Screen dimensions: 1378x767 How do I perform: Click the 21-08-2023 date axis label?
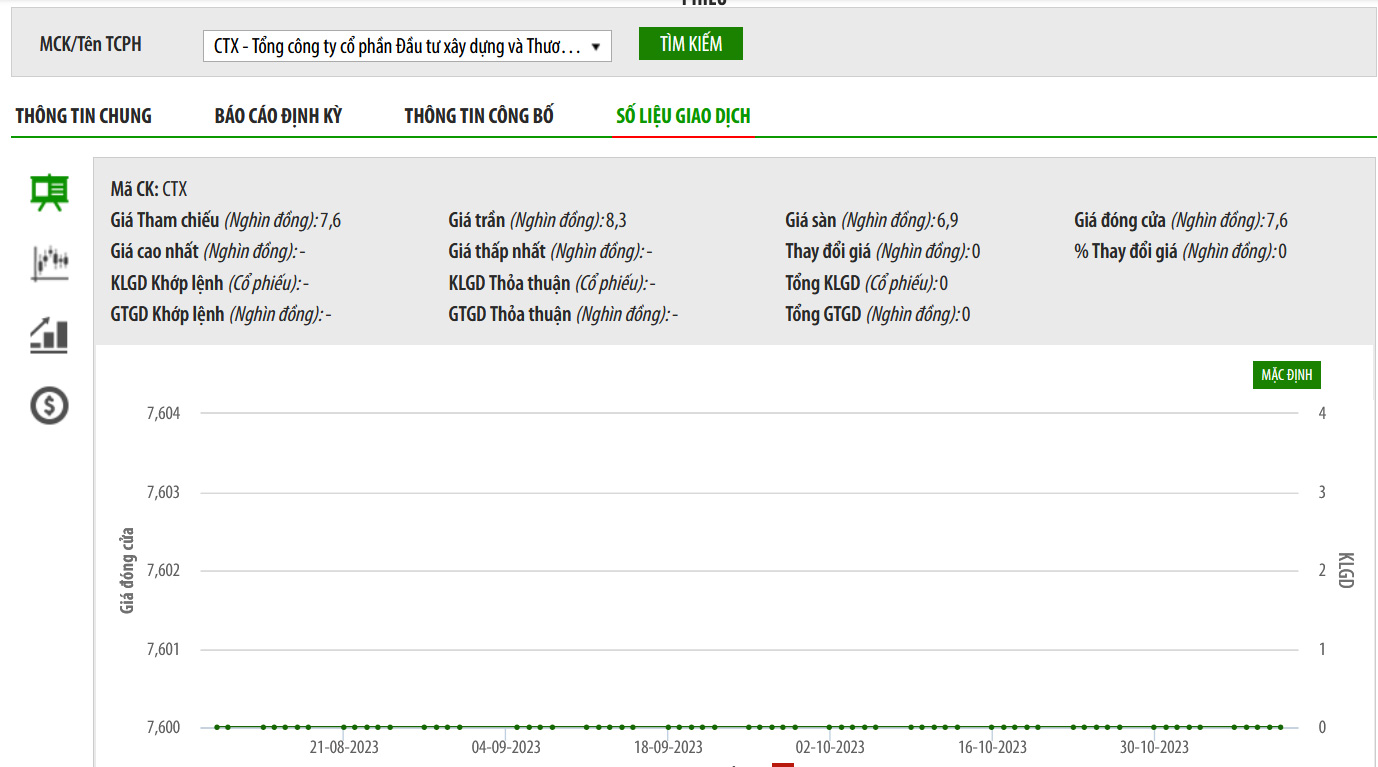pyautogui.click(x=344, y=747)
